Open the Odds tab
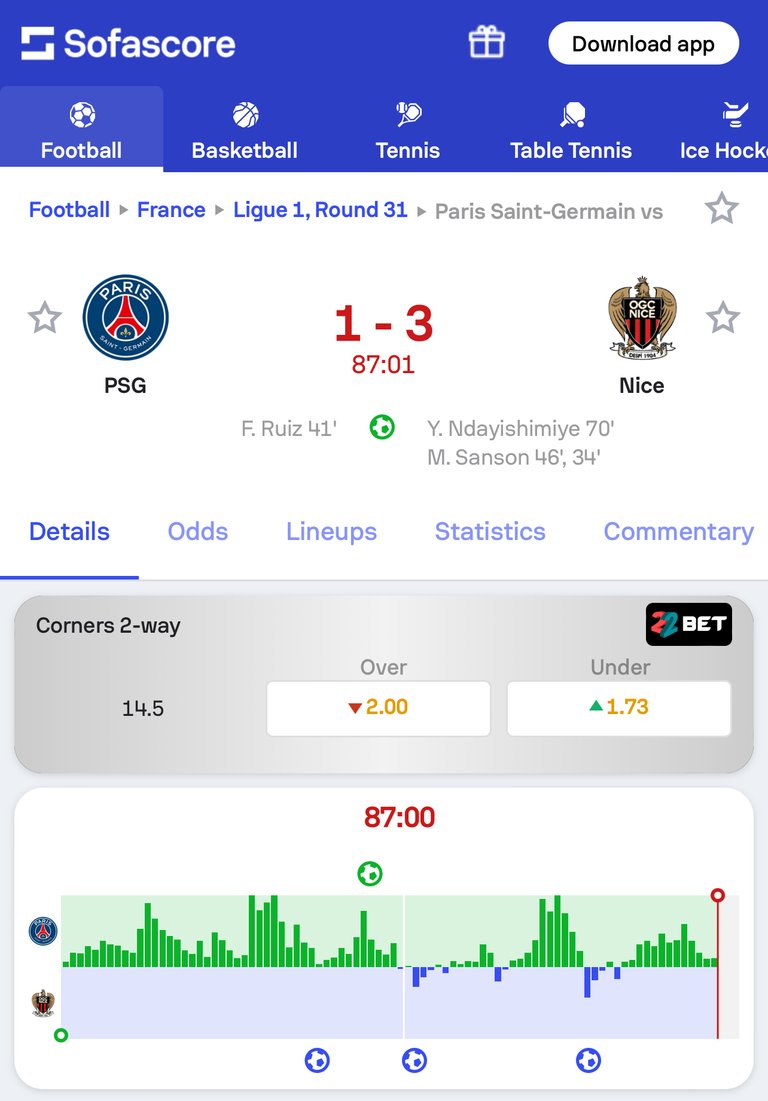This screenshot has width=768, height=1101. coord(198,532)
